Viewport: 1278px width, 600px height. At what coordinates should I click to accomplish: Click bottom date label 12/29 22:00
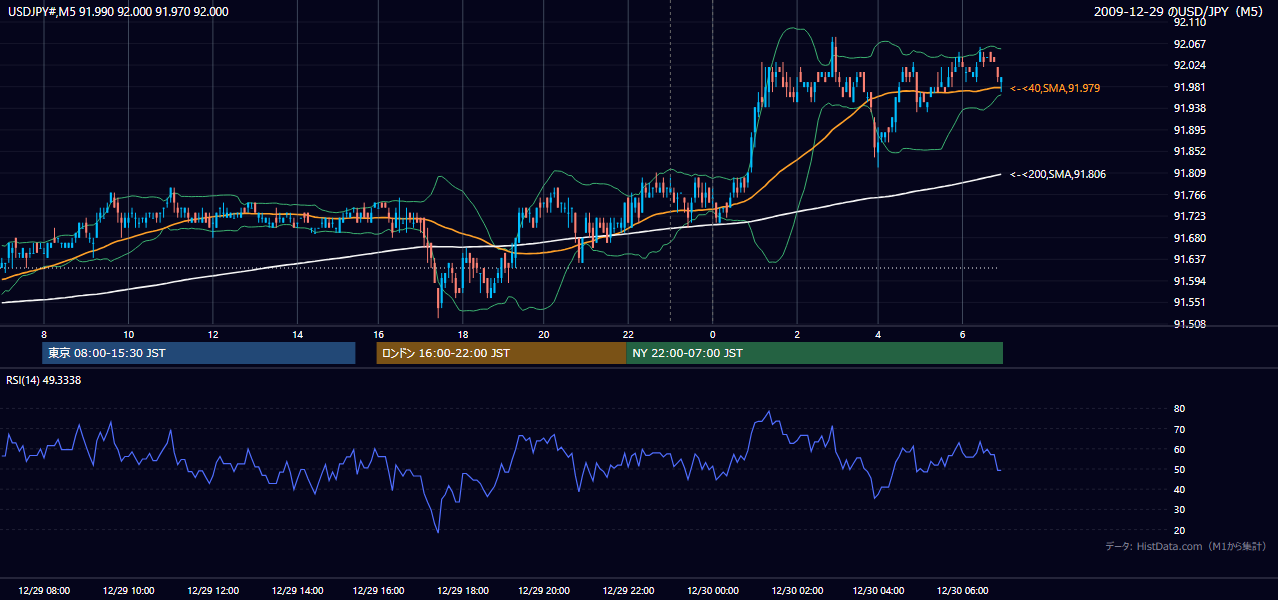click(x=628, y=591)
